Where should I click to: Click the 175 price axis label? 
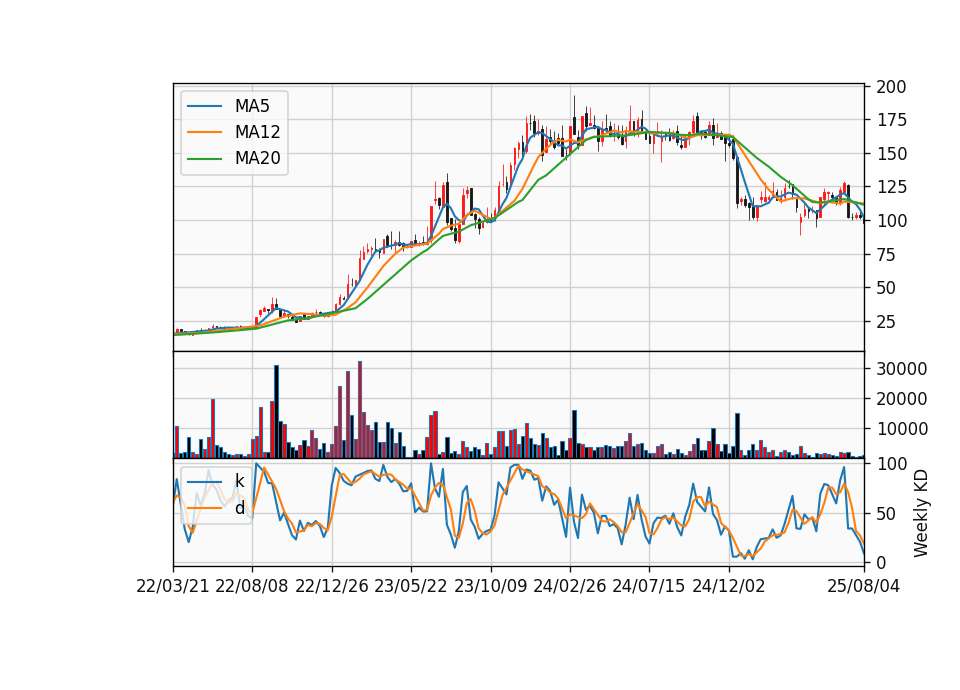tap(891, 120)
